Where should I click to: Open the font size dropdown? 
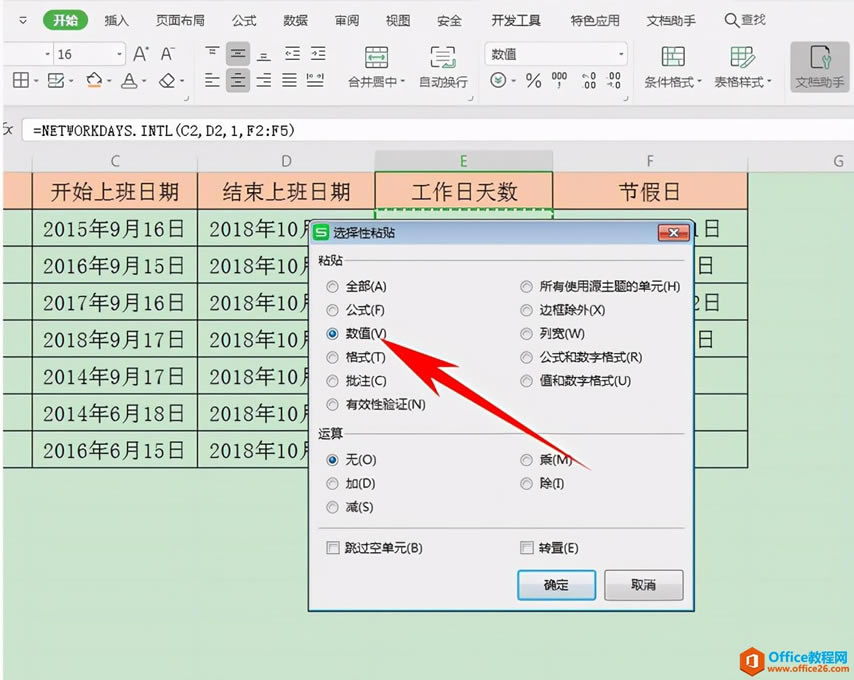point(119,54)
